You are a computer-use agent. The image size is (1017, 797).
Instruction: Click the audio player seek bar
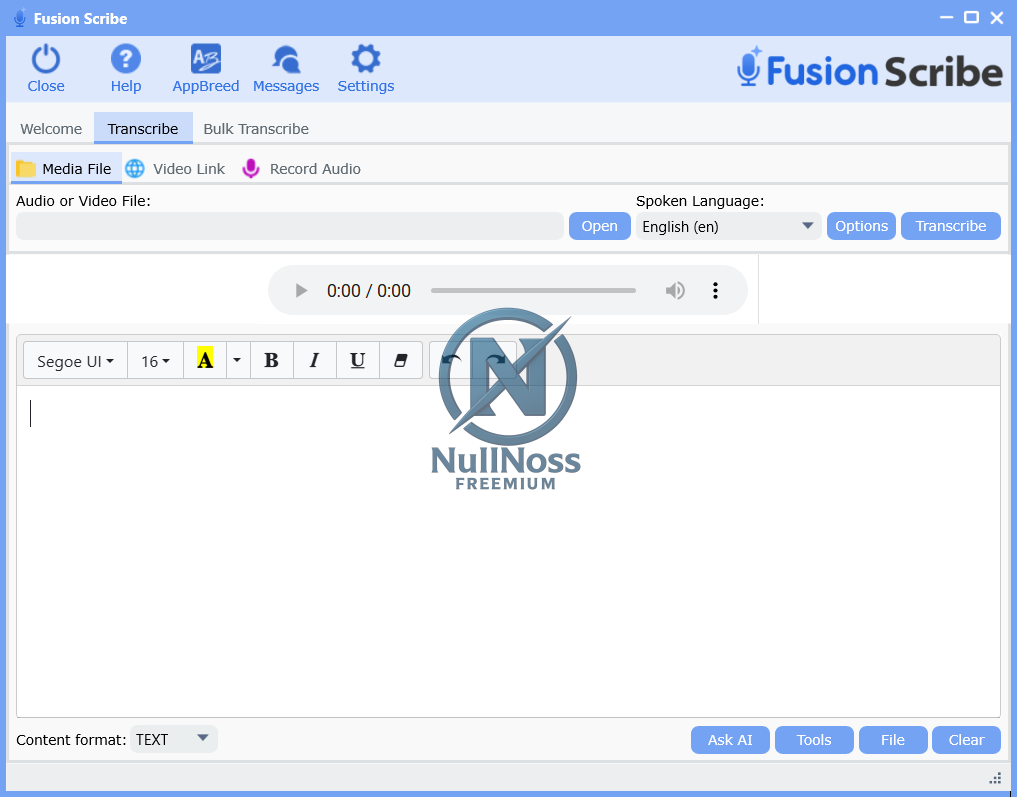click(x=533, y=291)
